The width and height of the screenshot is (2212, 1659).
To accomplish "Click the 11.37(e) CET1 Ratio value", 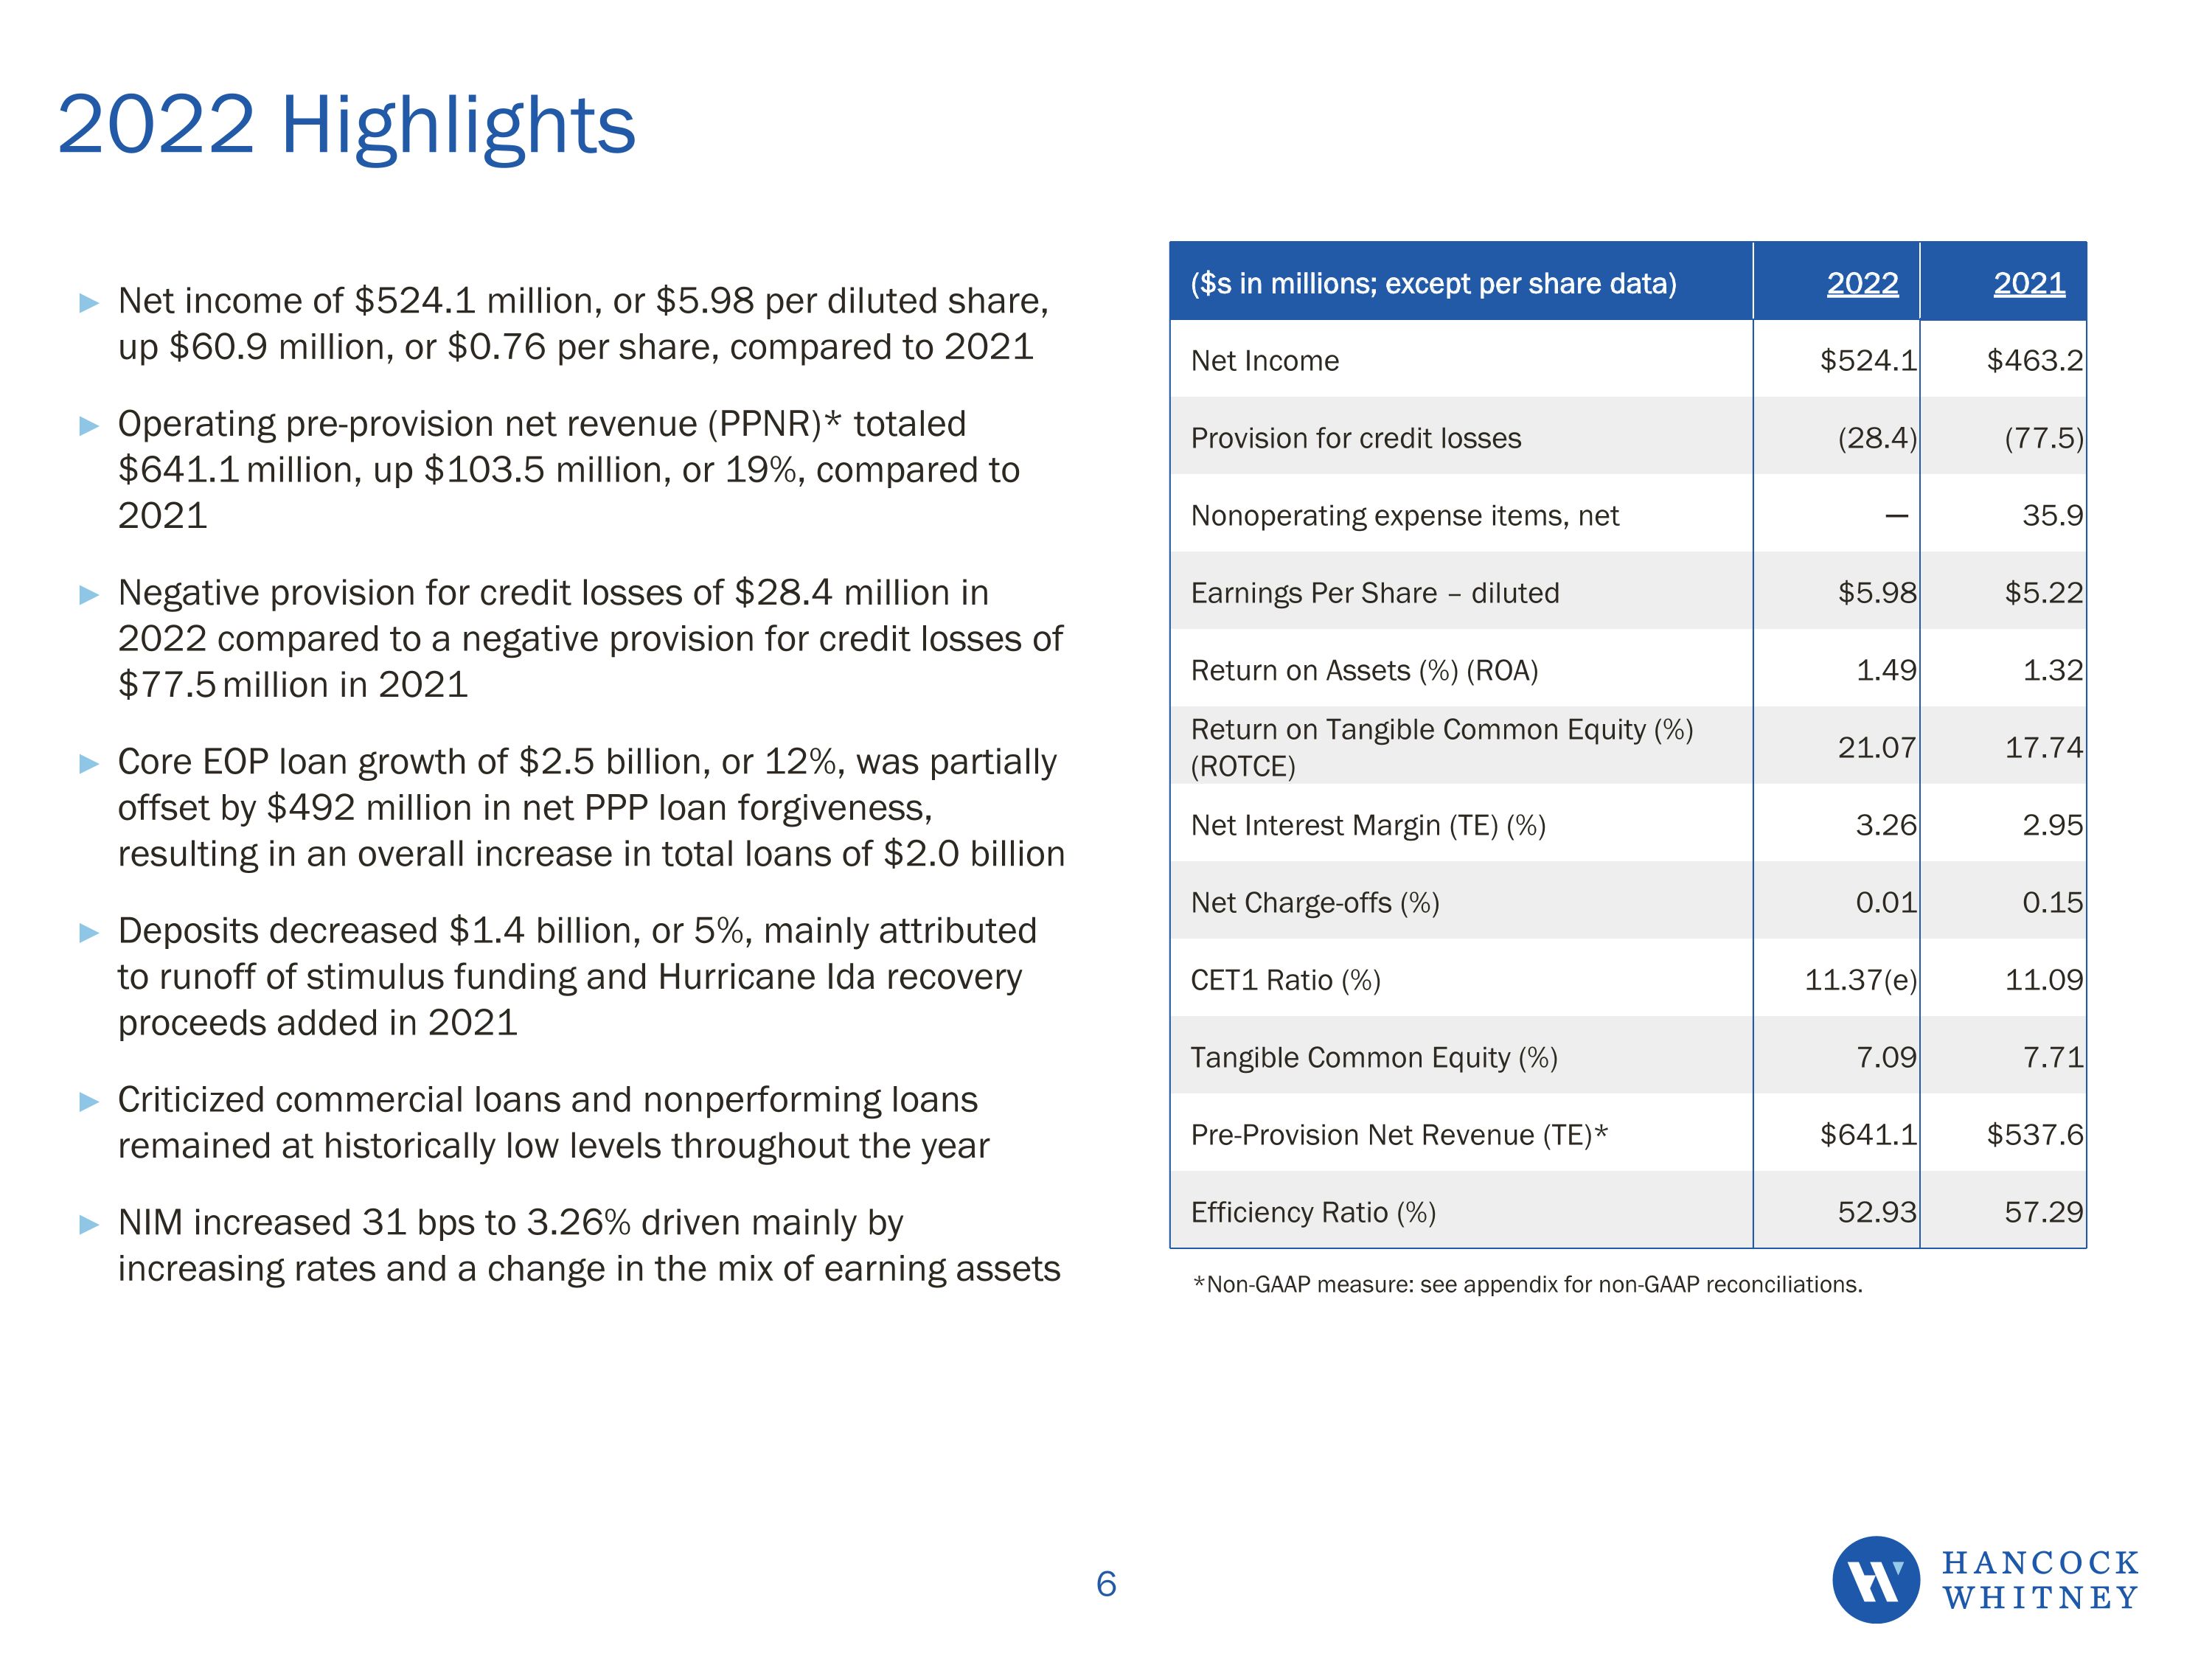I will pyautogui.click(x=1860, y=980).
